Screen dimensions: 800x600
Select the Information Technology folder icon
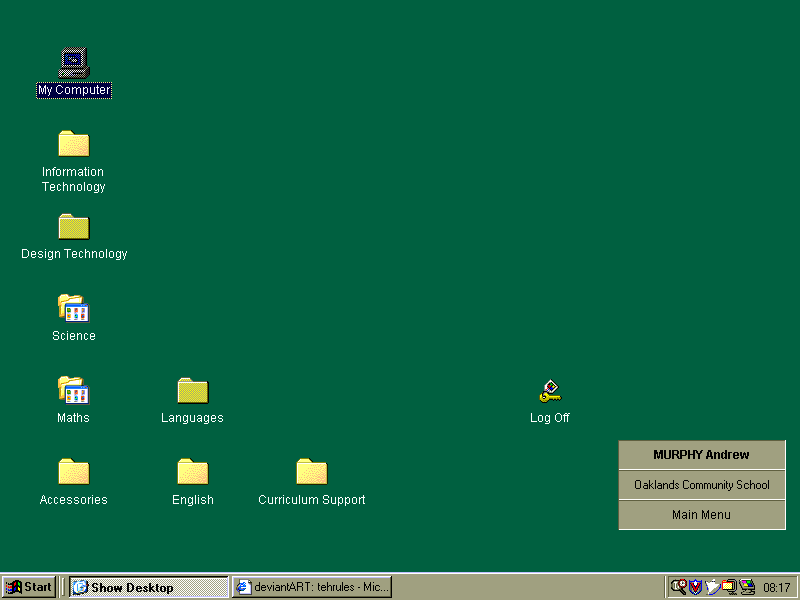74,143
